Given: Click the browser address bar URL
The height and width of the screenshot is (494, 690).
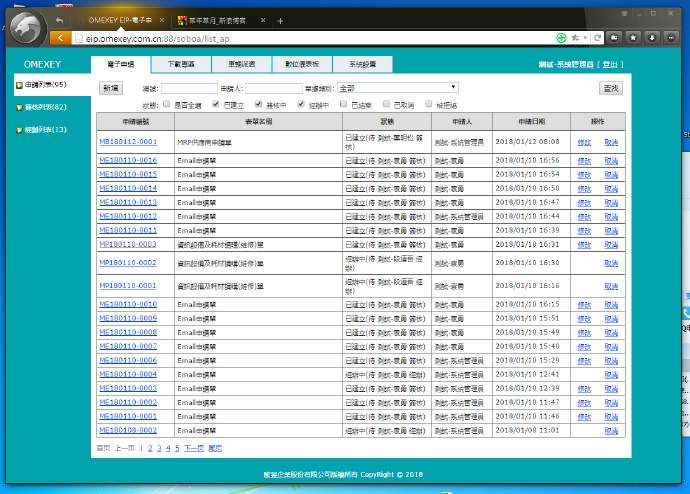Looking at the screenshot, I should [158, 39].
